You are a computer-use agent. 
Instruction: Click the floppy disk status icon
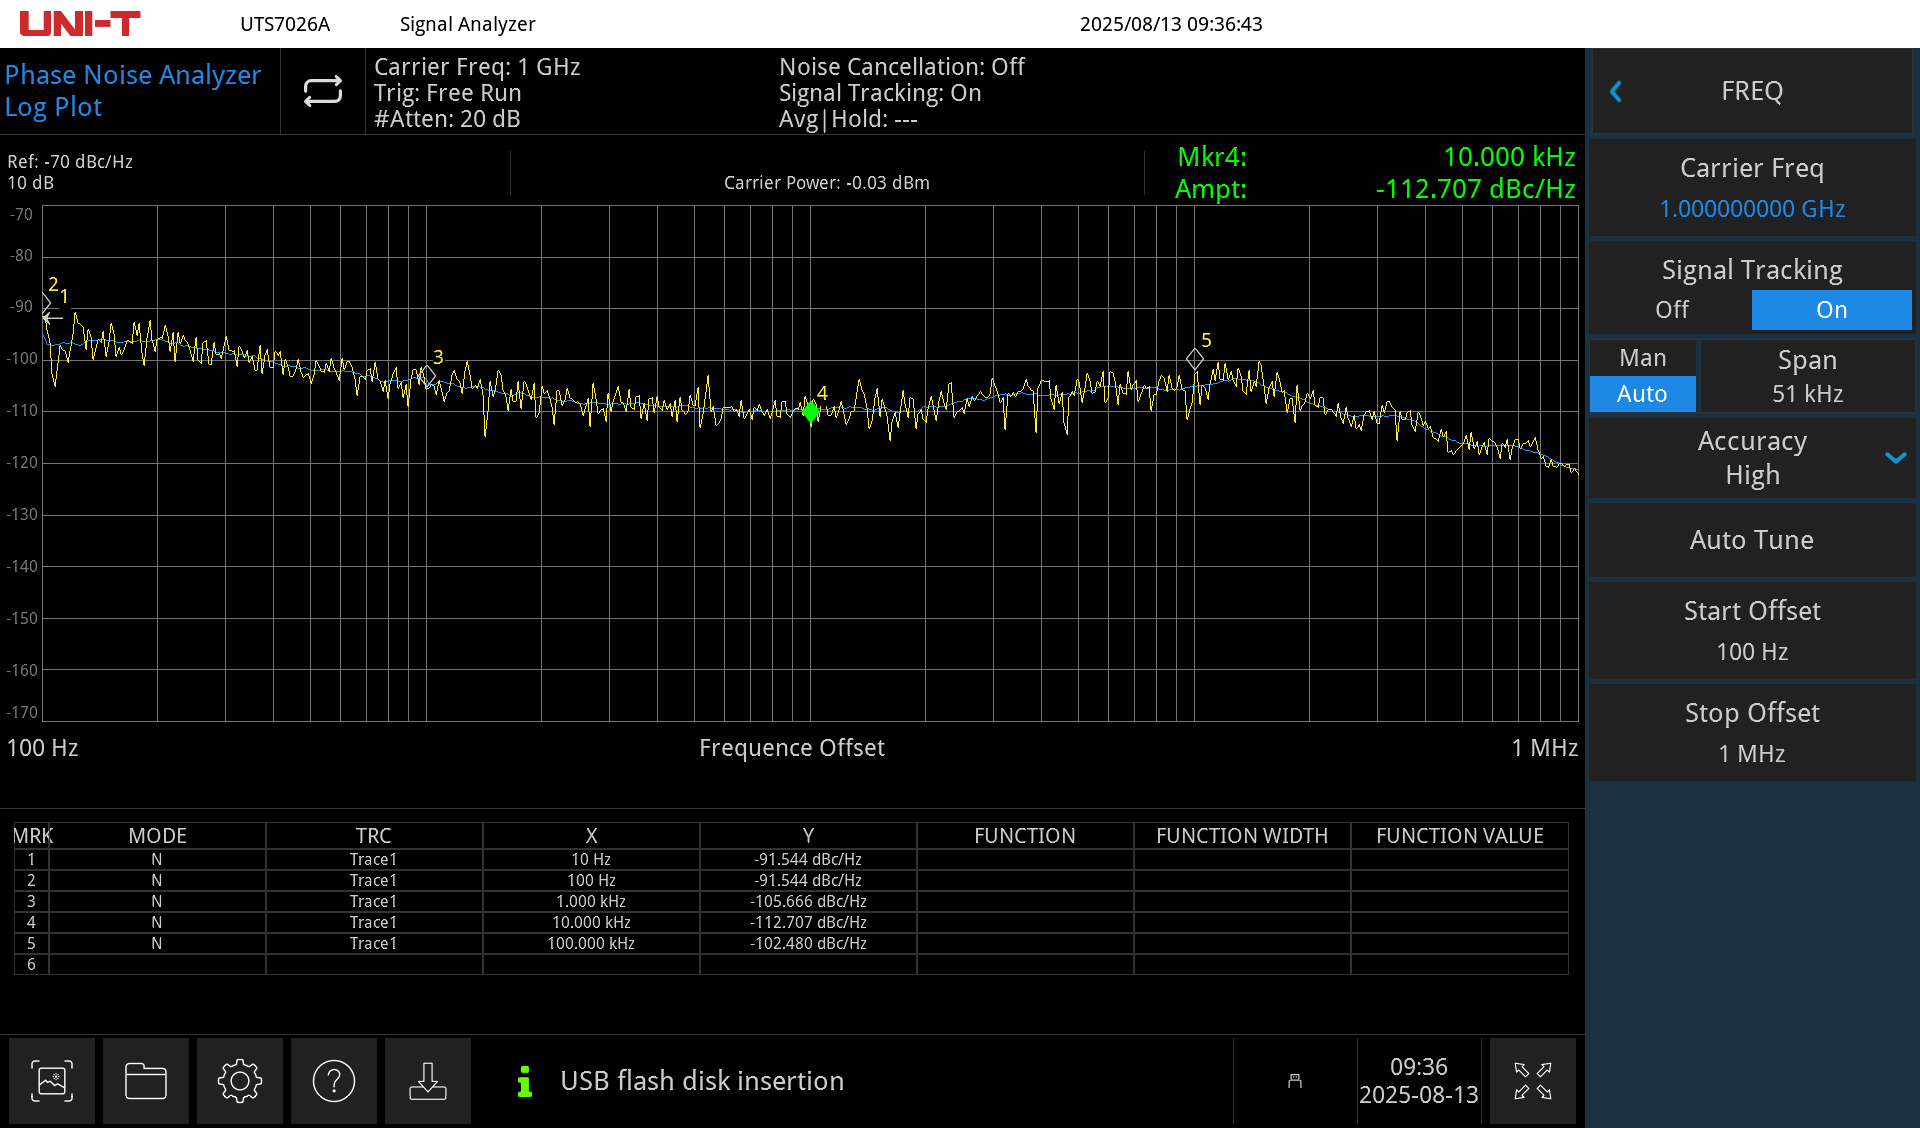[x=1295, y=1081]
